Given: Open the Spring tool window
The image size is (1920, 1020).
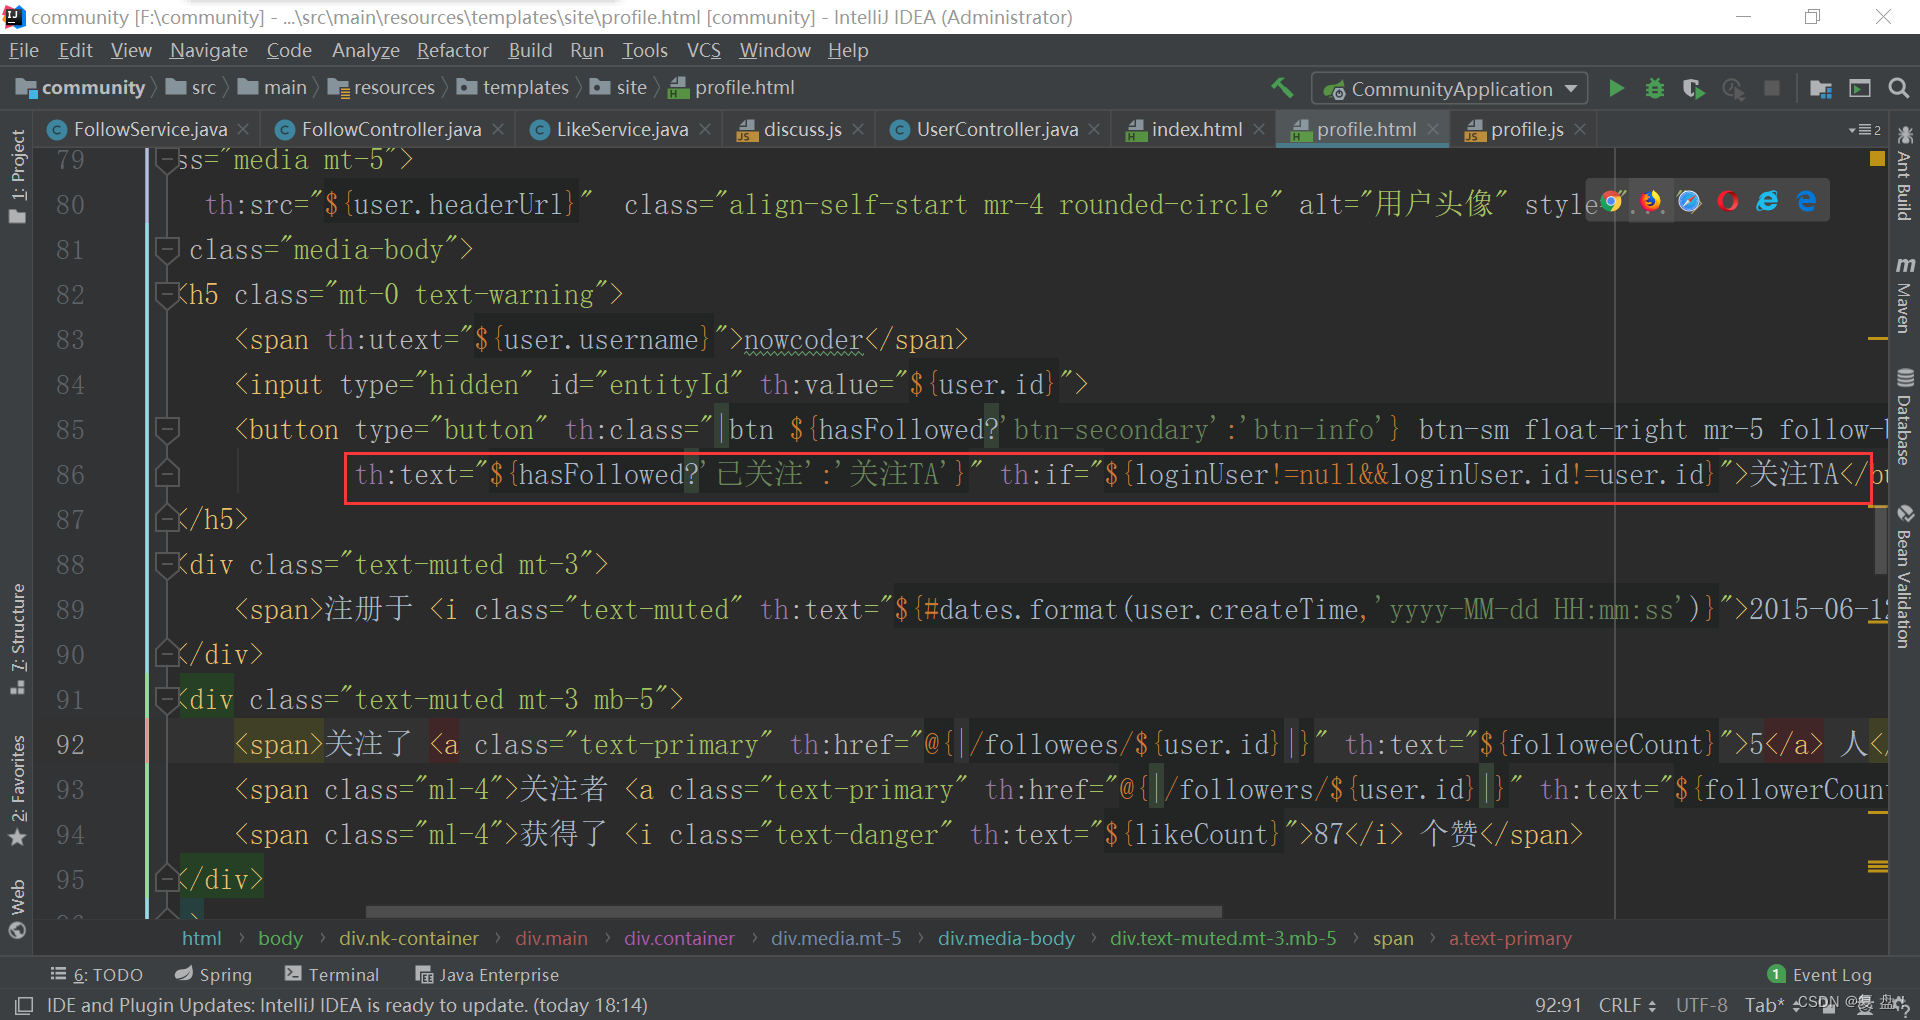Looking at the screenshot, I should point(213,974).
